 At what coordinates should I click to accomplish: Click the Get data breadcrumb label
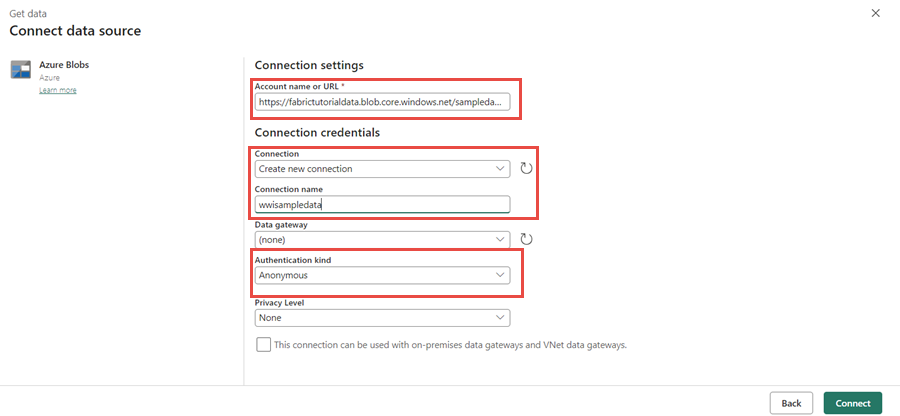pos(29,13)
